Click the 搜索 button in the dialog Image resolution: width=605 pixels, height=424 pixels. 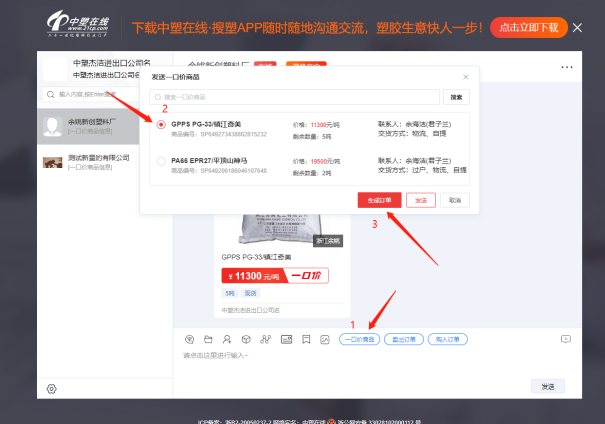coord(456,97)
